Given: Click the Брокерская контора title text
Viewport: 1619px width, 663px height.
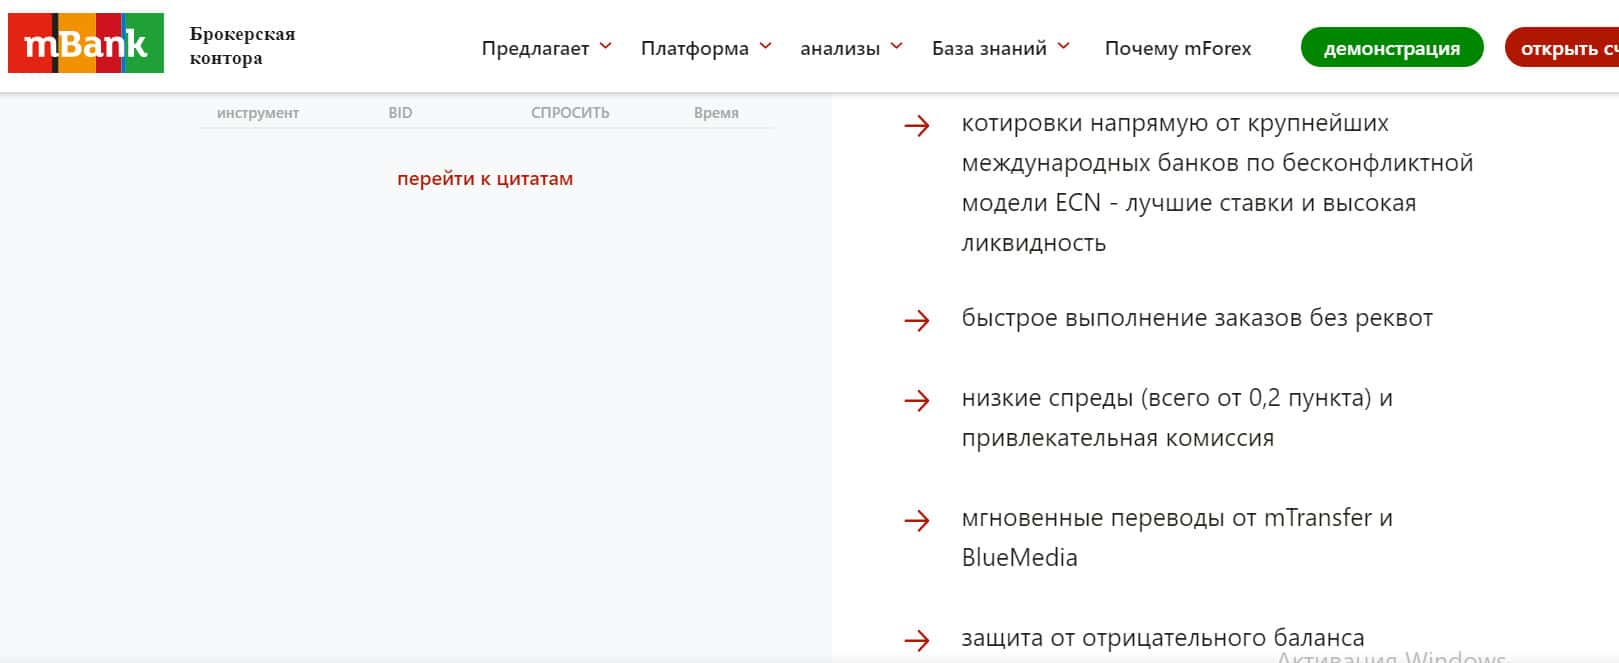Looking at the screenshot, I should 242,46.
